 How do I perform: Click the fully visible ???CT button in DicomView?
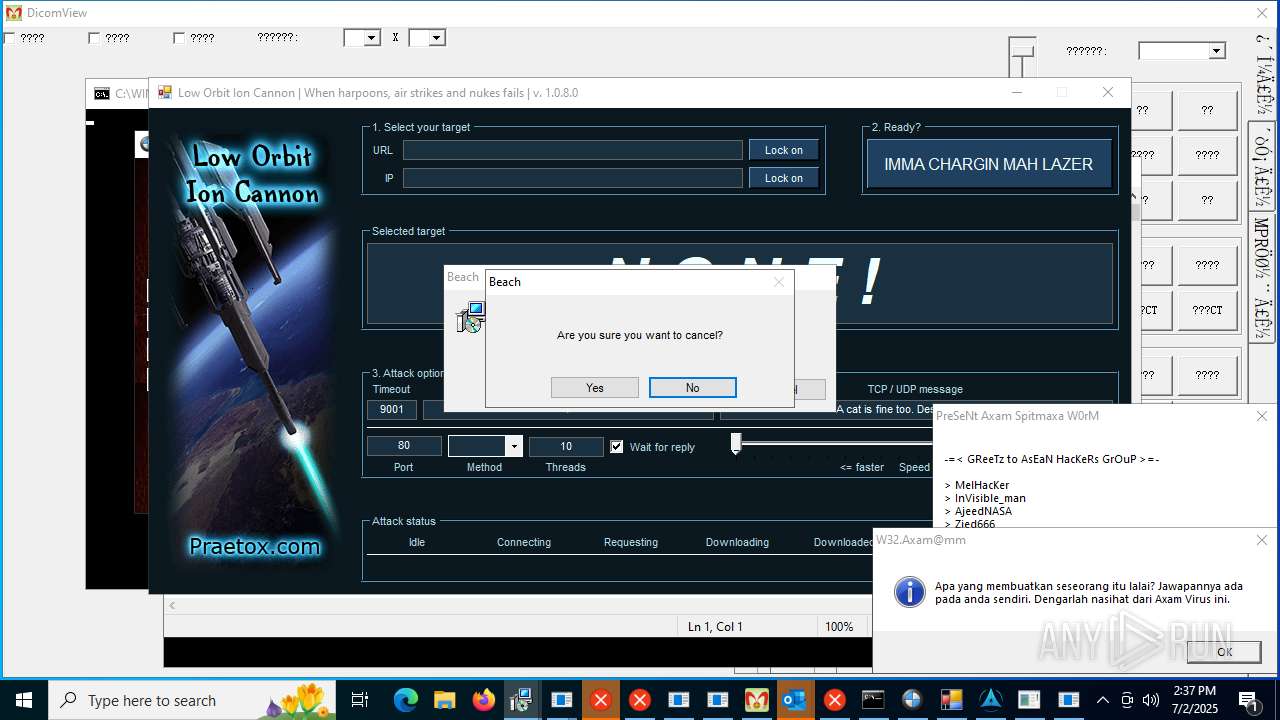tap(1207, 311)
